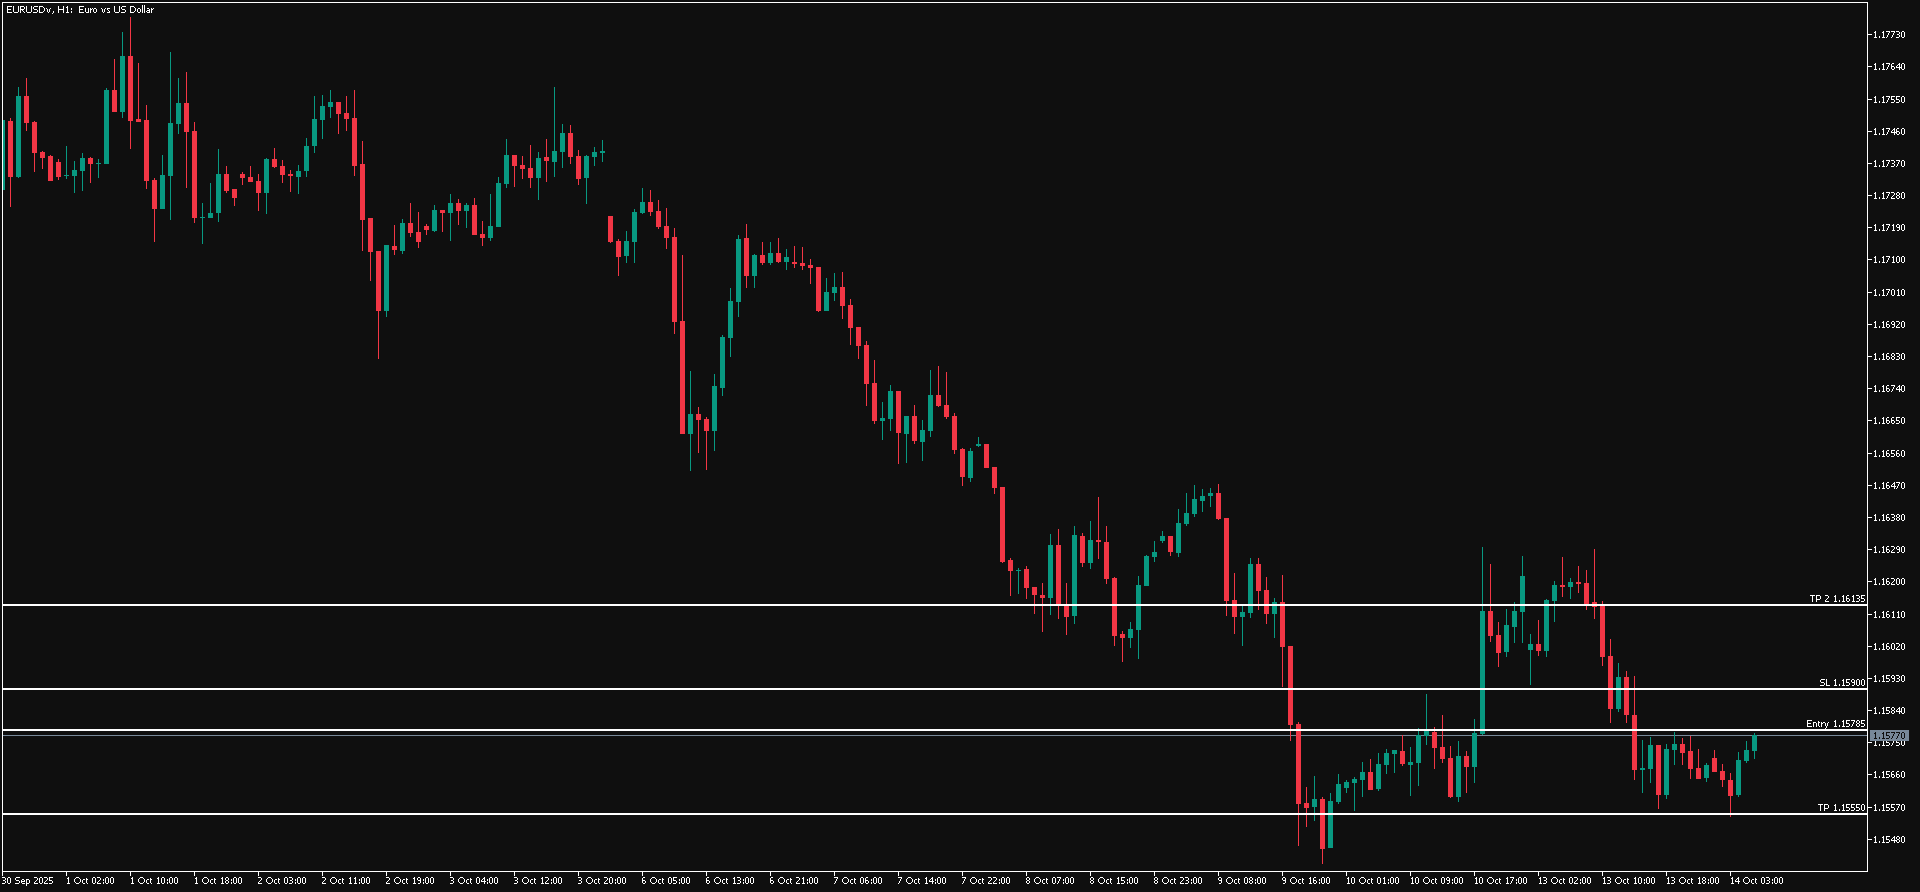Select the SL 1.15900 label
Viewport: 1920px width, 892px height.
click(1841, 683)
